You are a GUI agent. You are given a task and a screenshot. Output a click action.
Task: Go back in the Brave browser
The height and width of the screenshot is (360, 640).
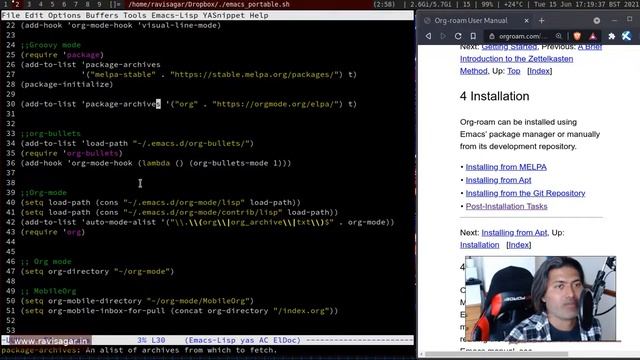(x=428, y=36)
